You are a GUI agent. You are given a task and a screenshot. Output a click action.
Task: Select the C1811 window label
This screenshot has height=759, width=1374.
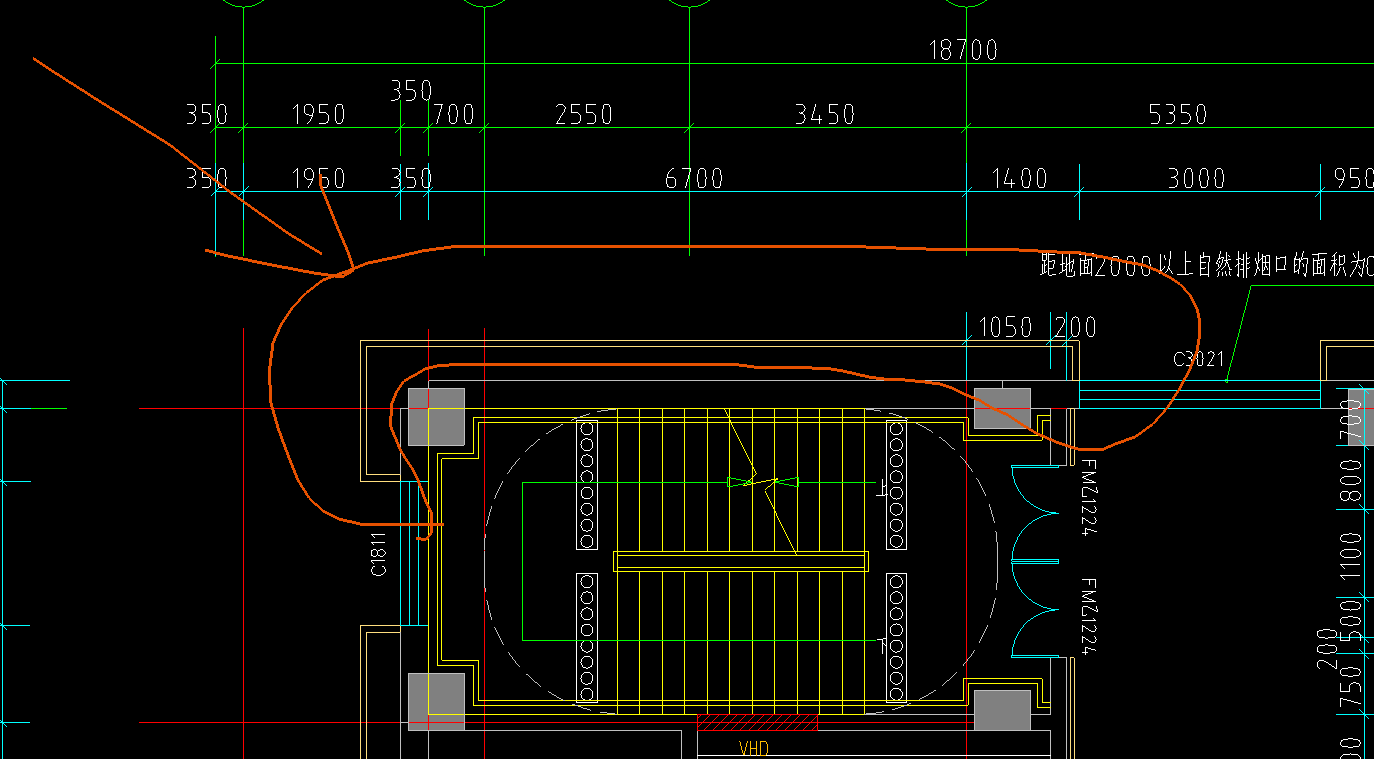(379, 554)
